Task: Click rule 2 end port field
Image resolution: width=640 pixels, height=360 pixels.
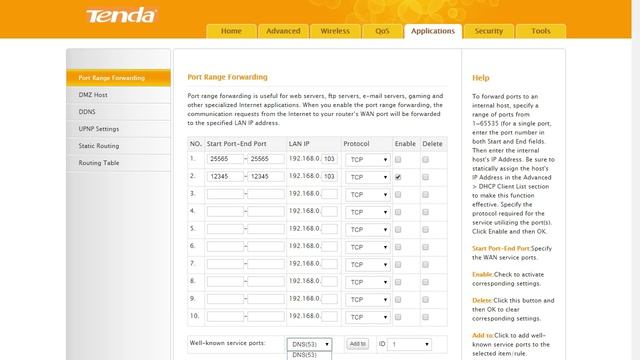Action: pyautogui.click(x=266, y=177)
